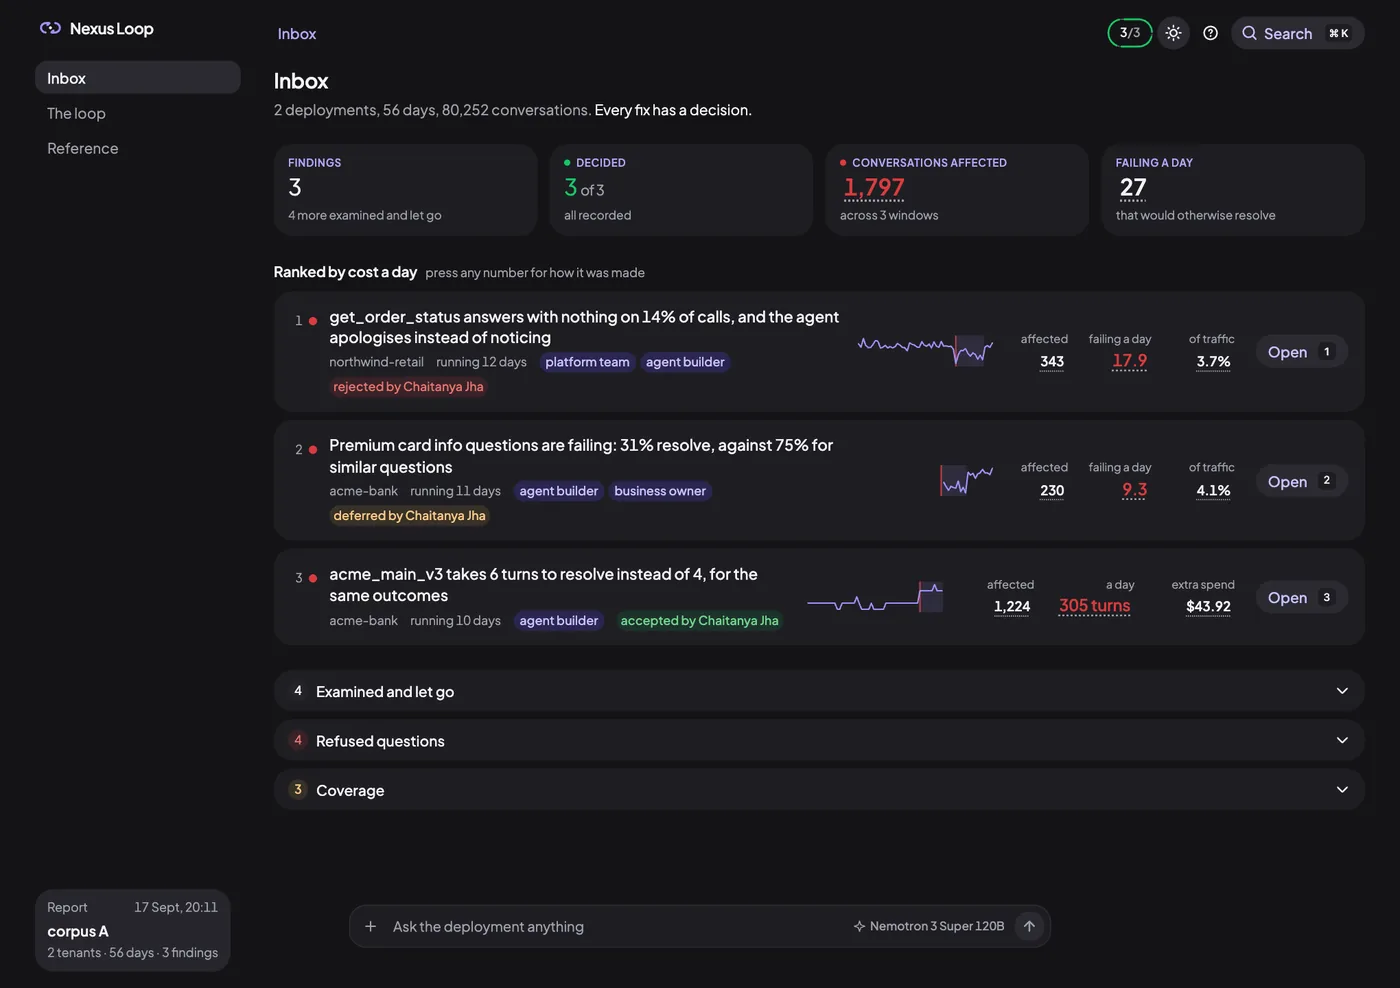Click the search magnifier icon
Viewport: 1400px width, 988px height.
[1249, 33]
